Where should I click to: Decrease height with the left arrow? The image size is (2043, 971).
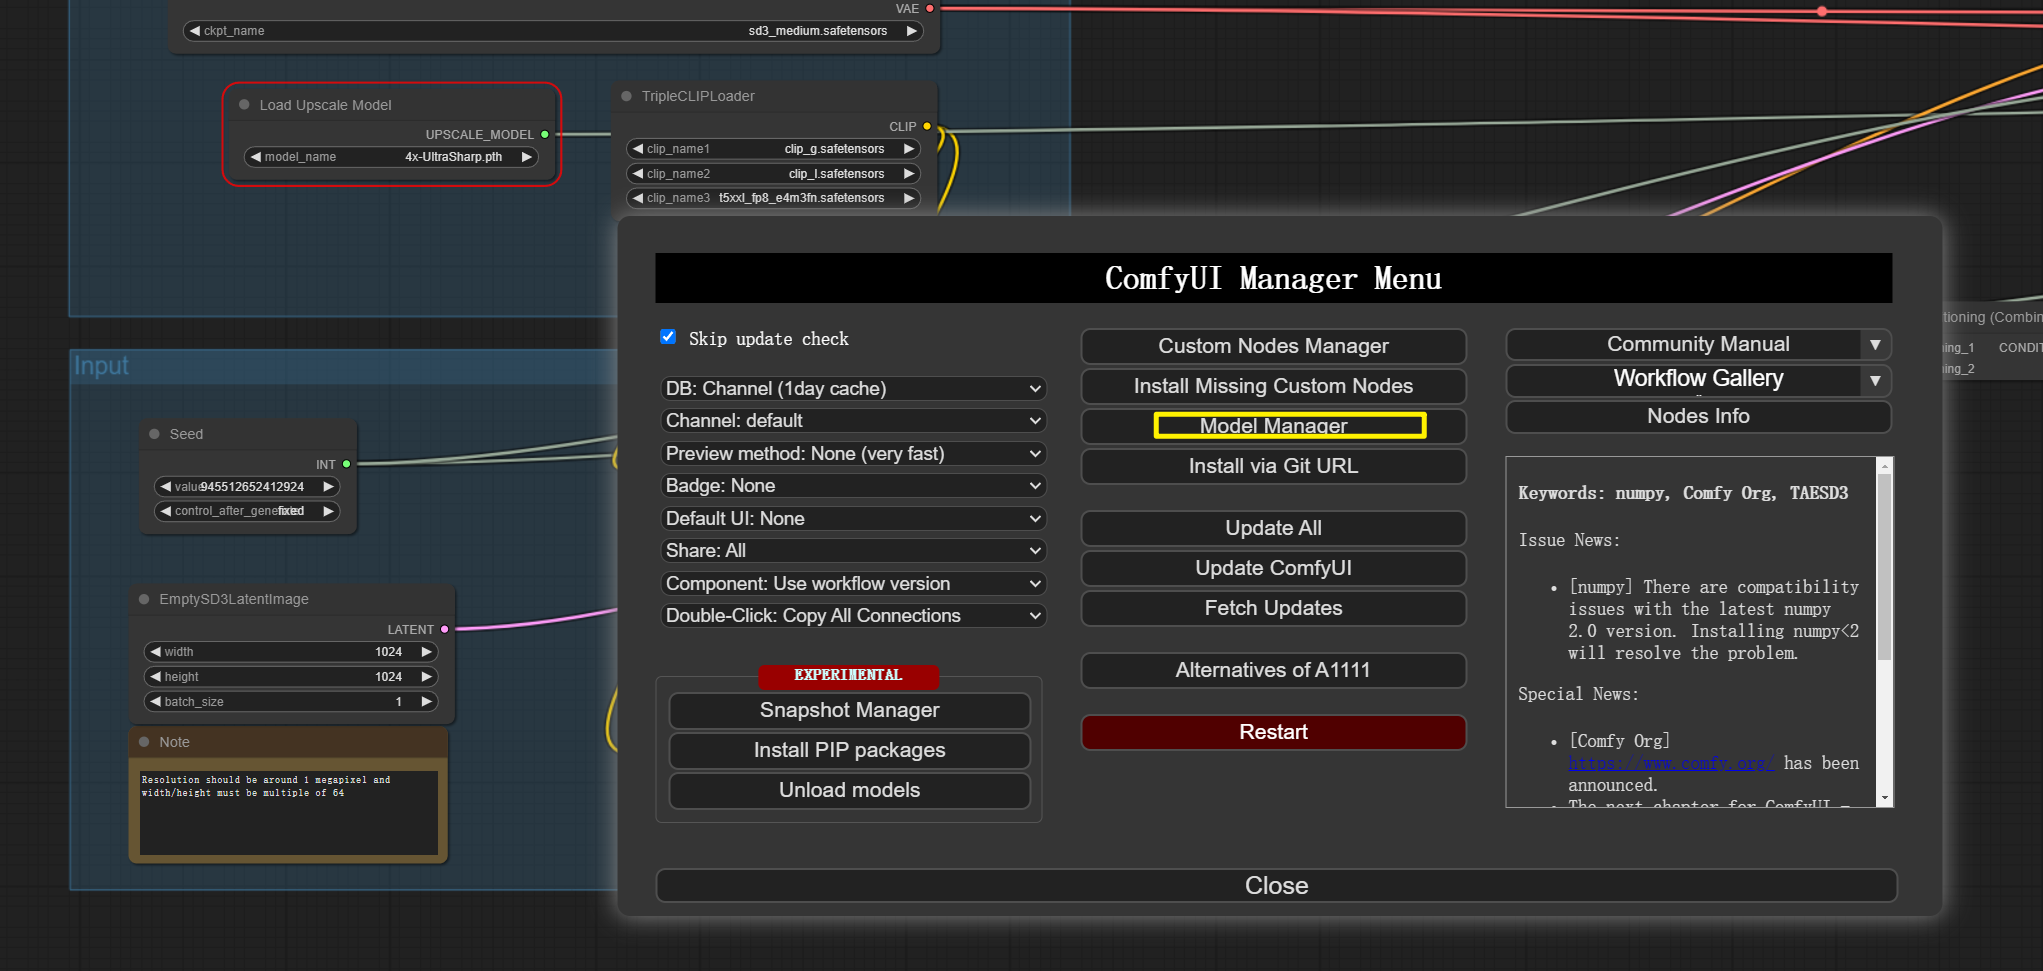point(155,677)
